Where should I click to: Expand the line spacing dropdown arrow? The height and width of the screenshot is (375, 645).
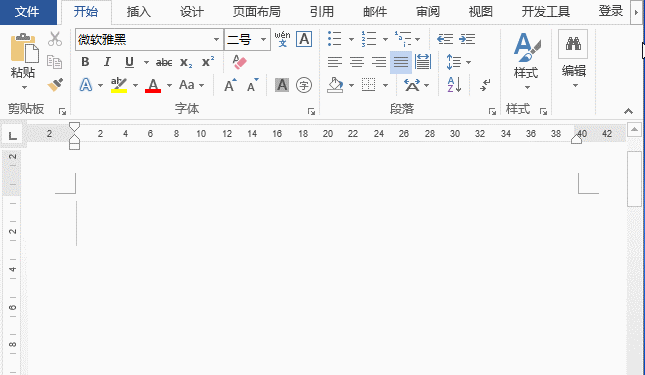[469, 62]
